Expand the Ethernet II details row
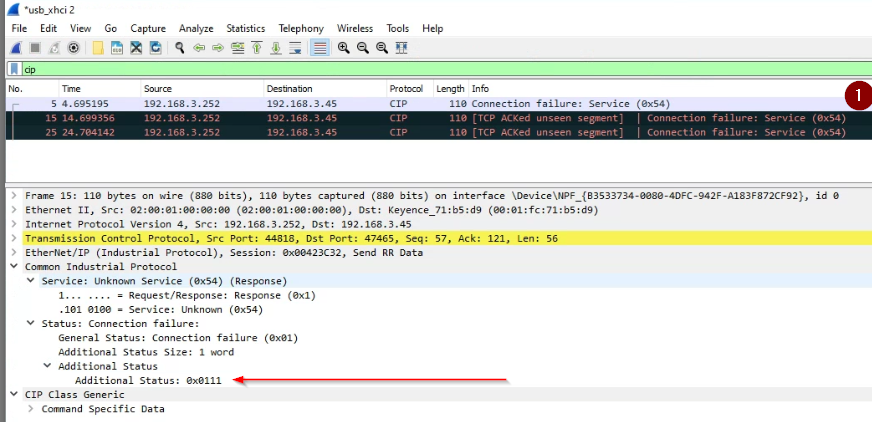This screenshot has width=872, height=422. [x=14, y=210]
